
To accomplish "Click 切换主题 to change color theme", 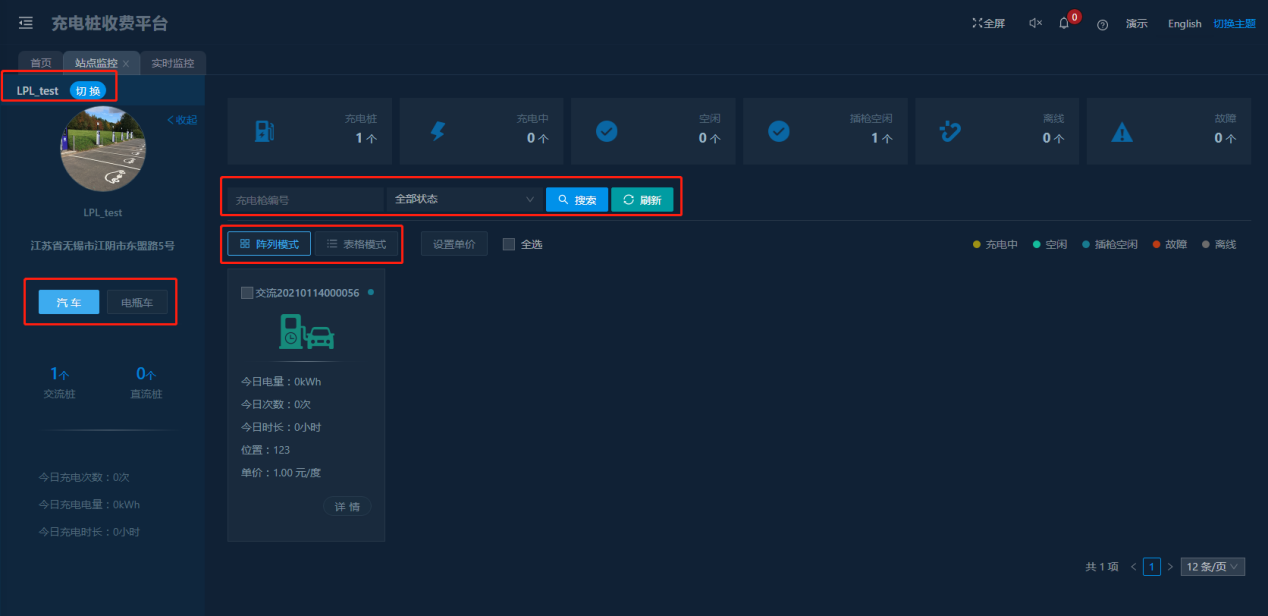I will click(1234, 24).
